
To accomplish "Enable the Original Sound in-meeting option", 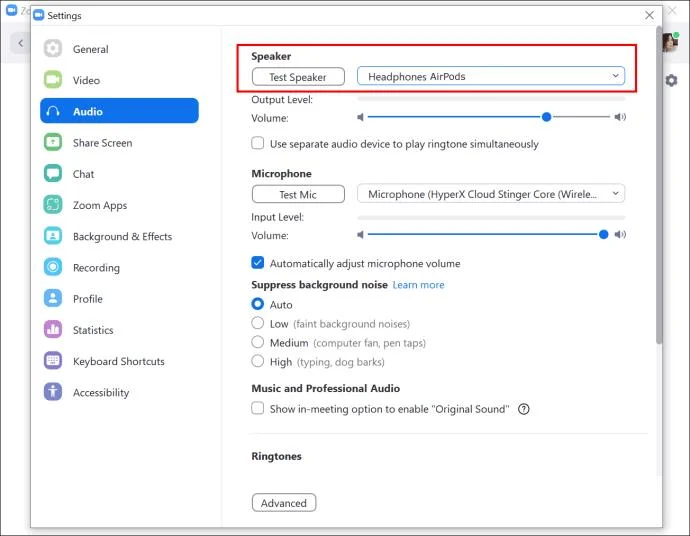I will click(x=257, y=408).
